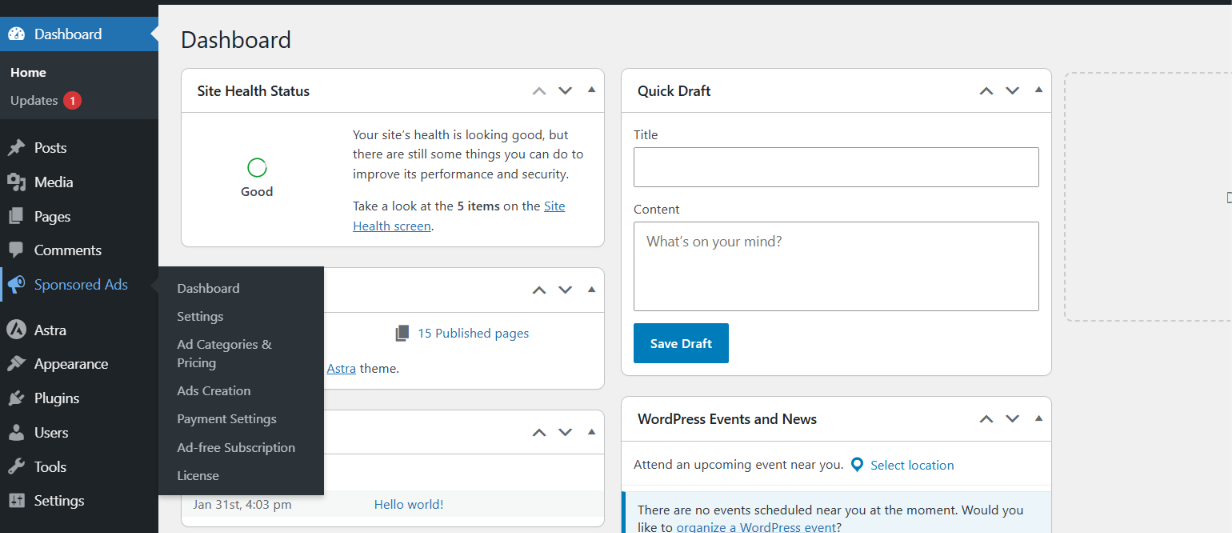Click the Plugins plug icon
This screenshot has width=1232, height=533.
[16, 398]
